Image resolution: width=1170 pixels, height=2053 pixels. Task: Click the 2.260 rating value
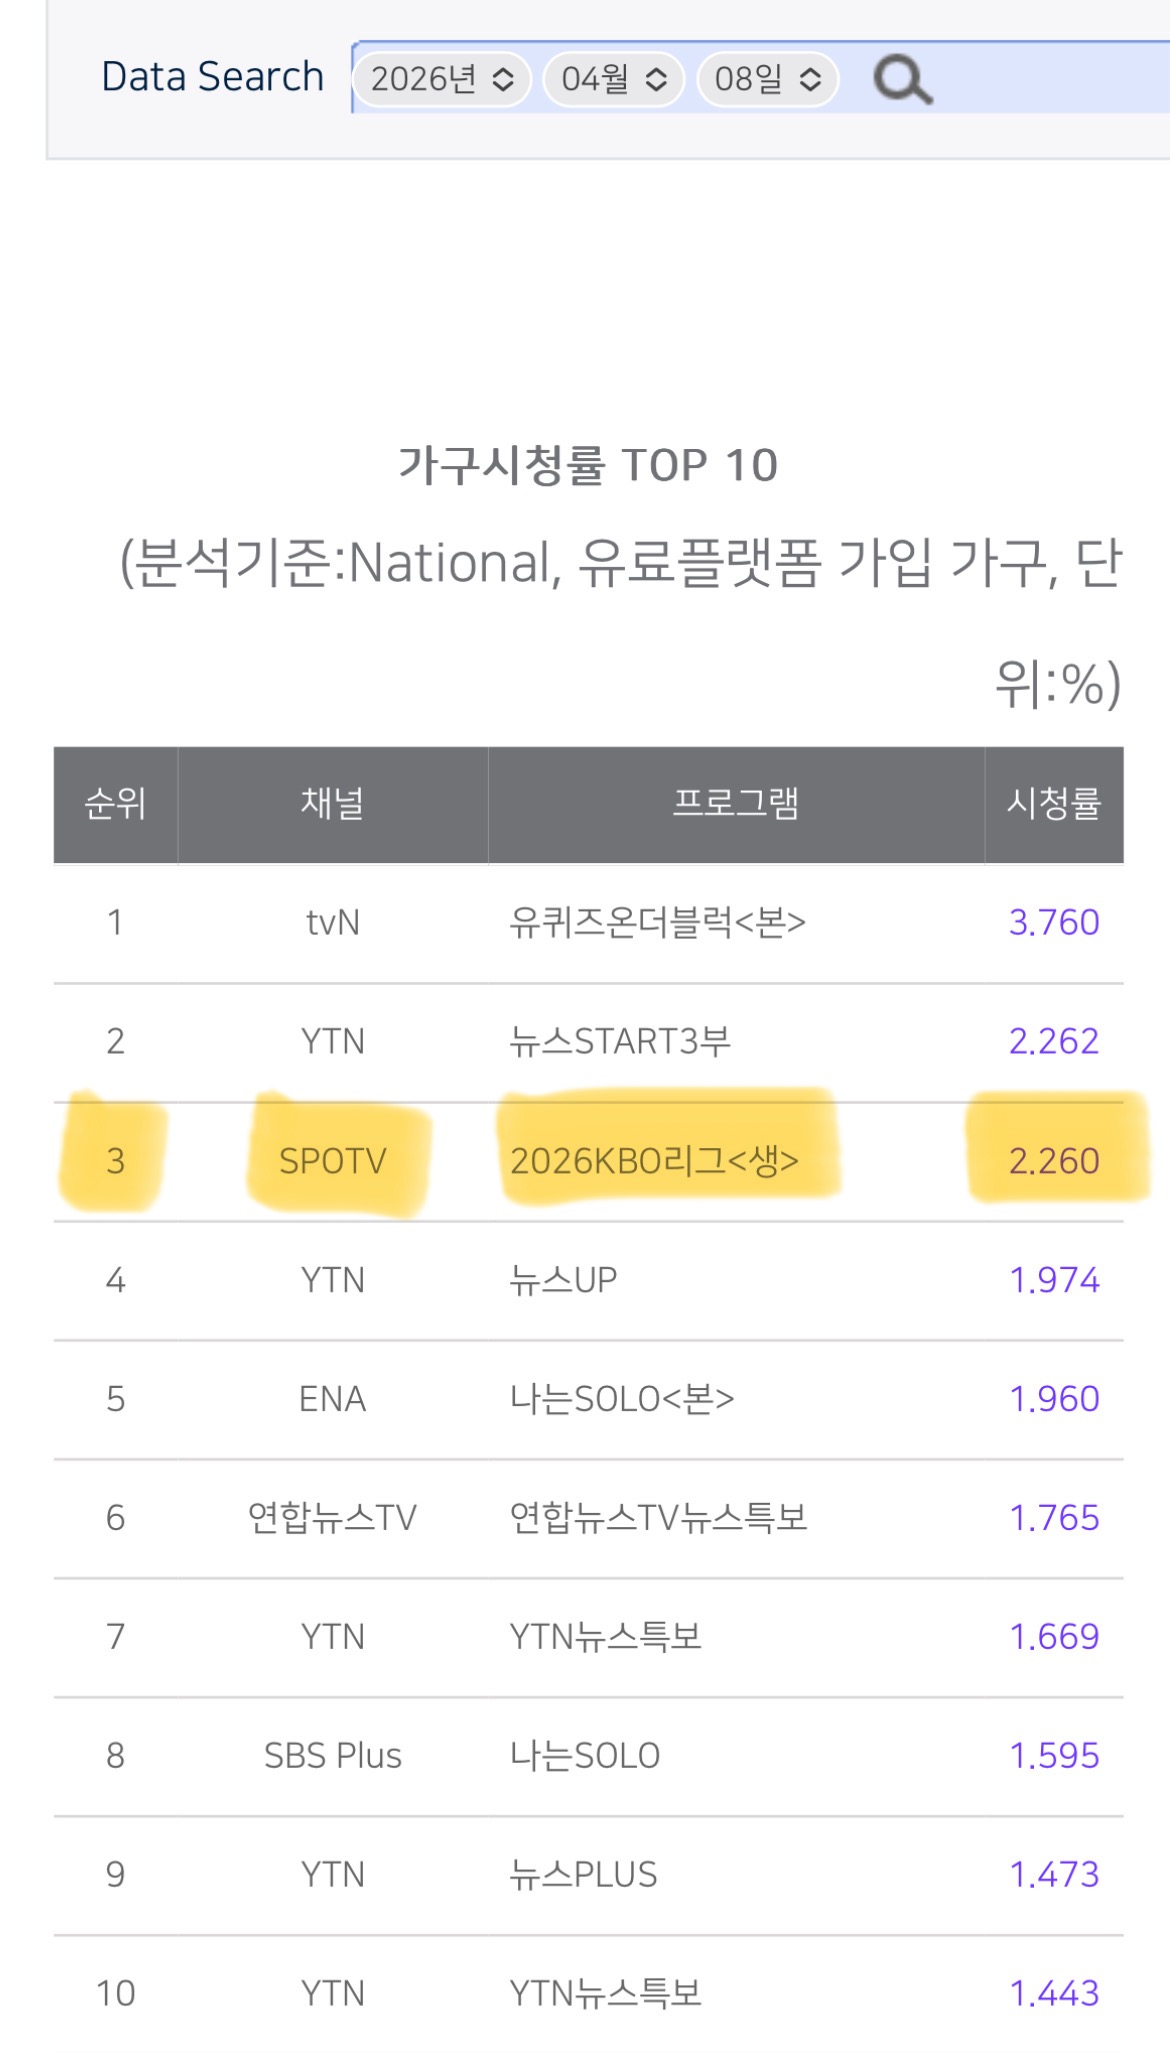(1054, 1161)
